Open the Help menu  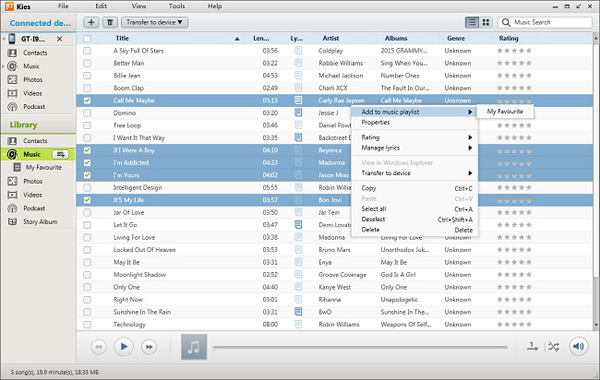coord(214,6)
